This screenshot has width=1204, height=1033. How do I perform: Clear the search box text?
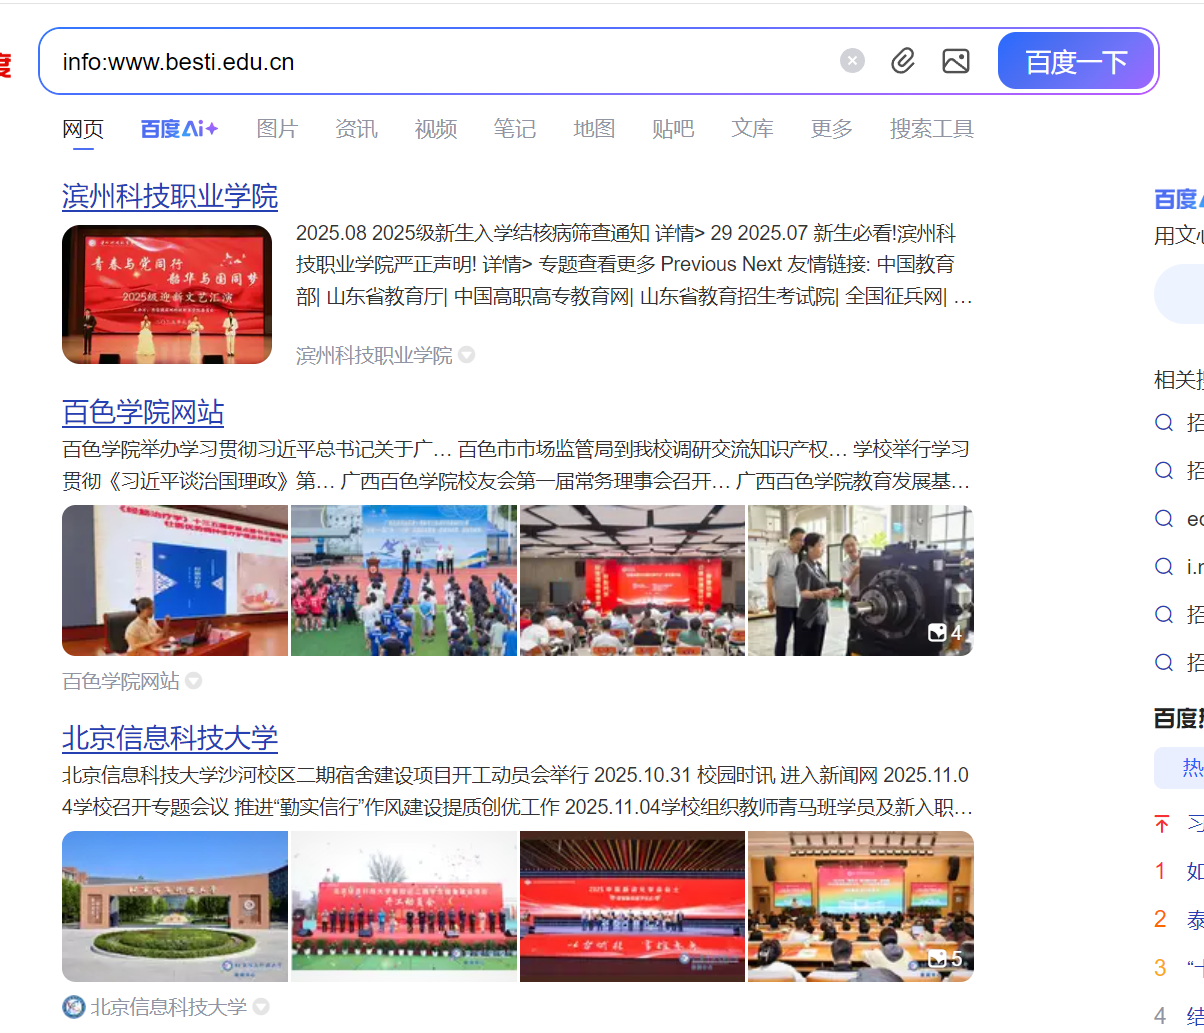coord(852,61)
